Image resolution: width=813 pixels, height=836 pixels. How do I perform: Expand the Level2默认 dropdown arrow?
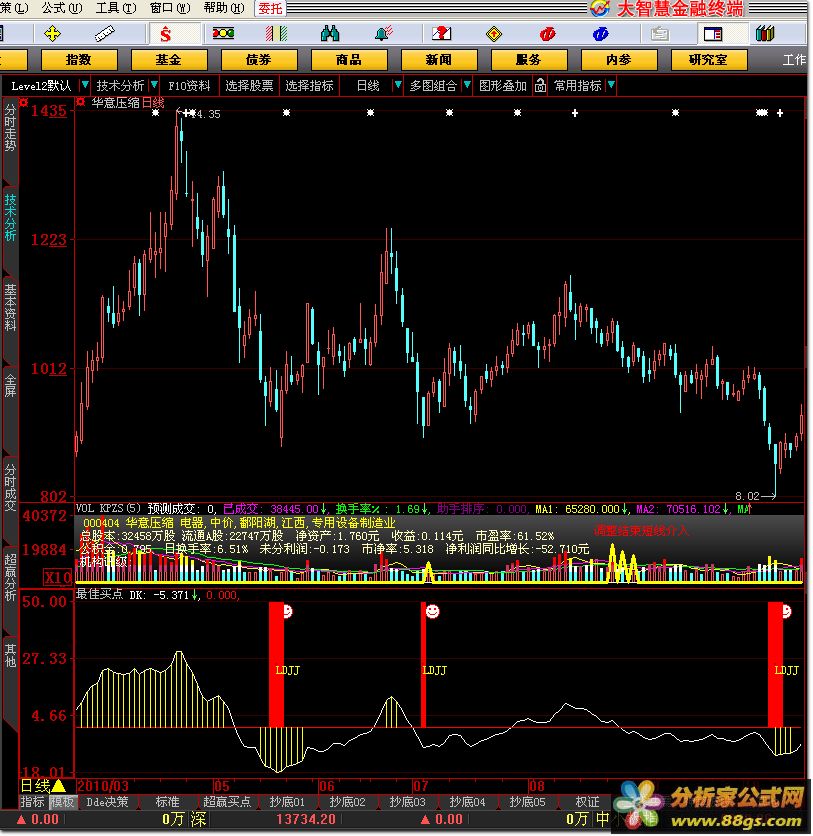click(x=84, y=85)
